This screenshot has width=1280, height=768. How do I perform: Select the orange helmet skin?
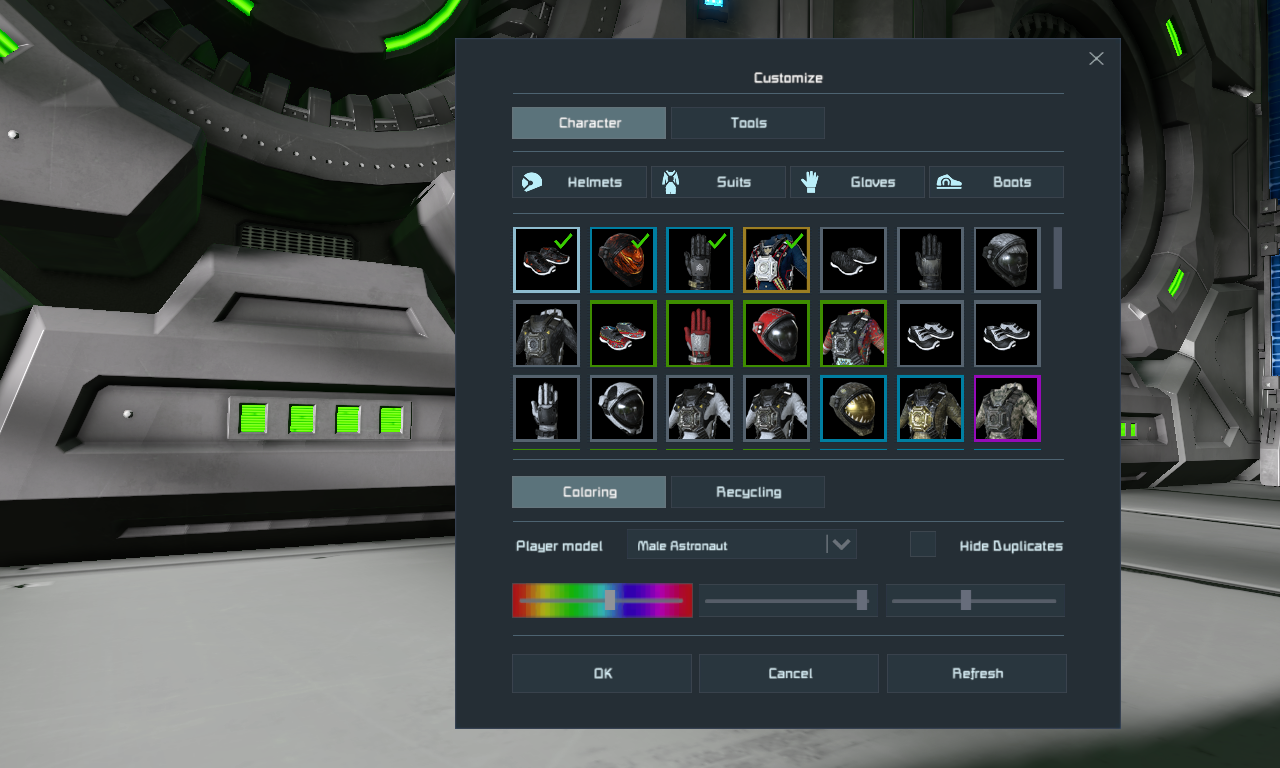(x=623, y=260)
